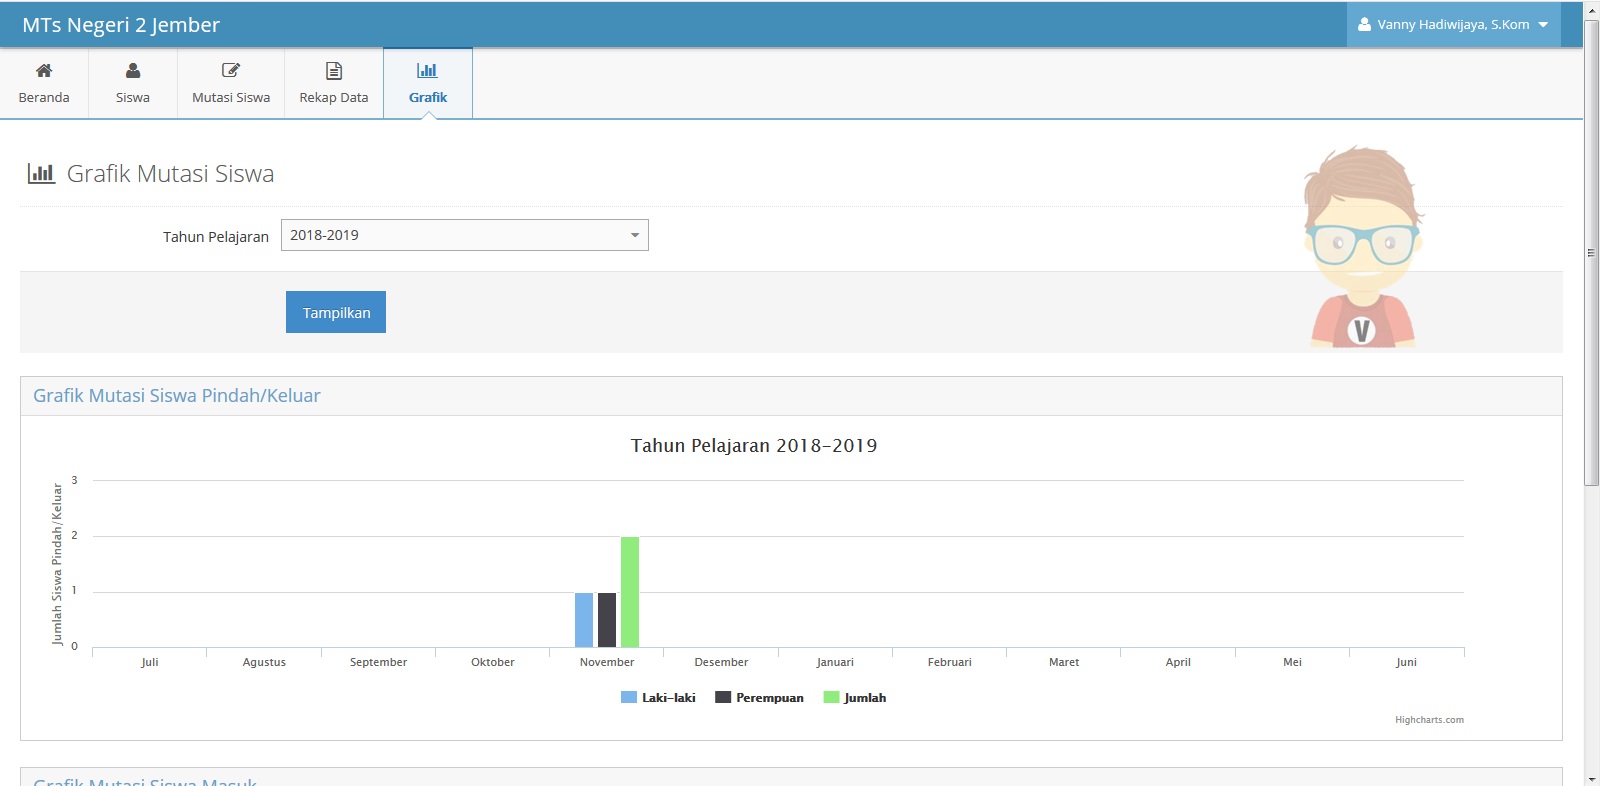Click the scrollbar up arrow
The width and height of the screenshot is (1600, 786).
coord(1591,9)
